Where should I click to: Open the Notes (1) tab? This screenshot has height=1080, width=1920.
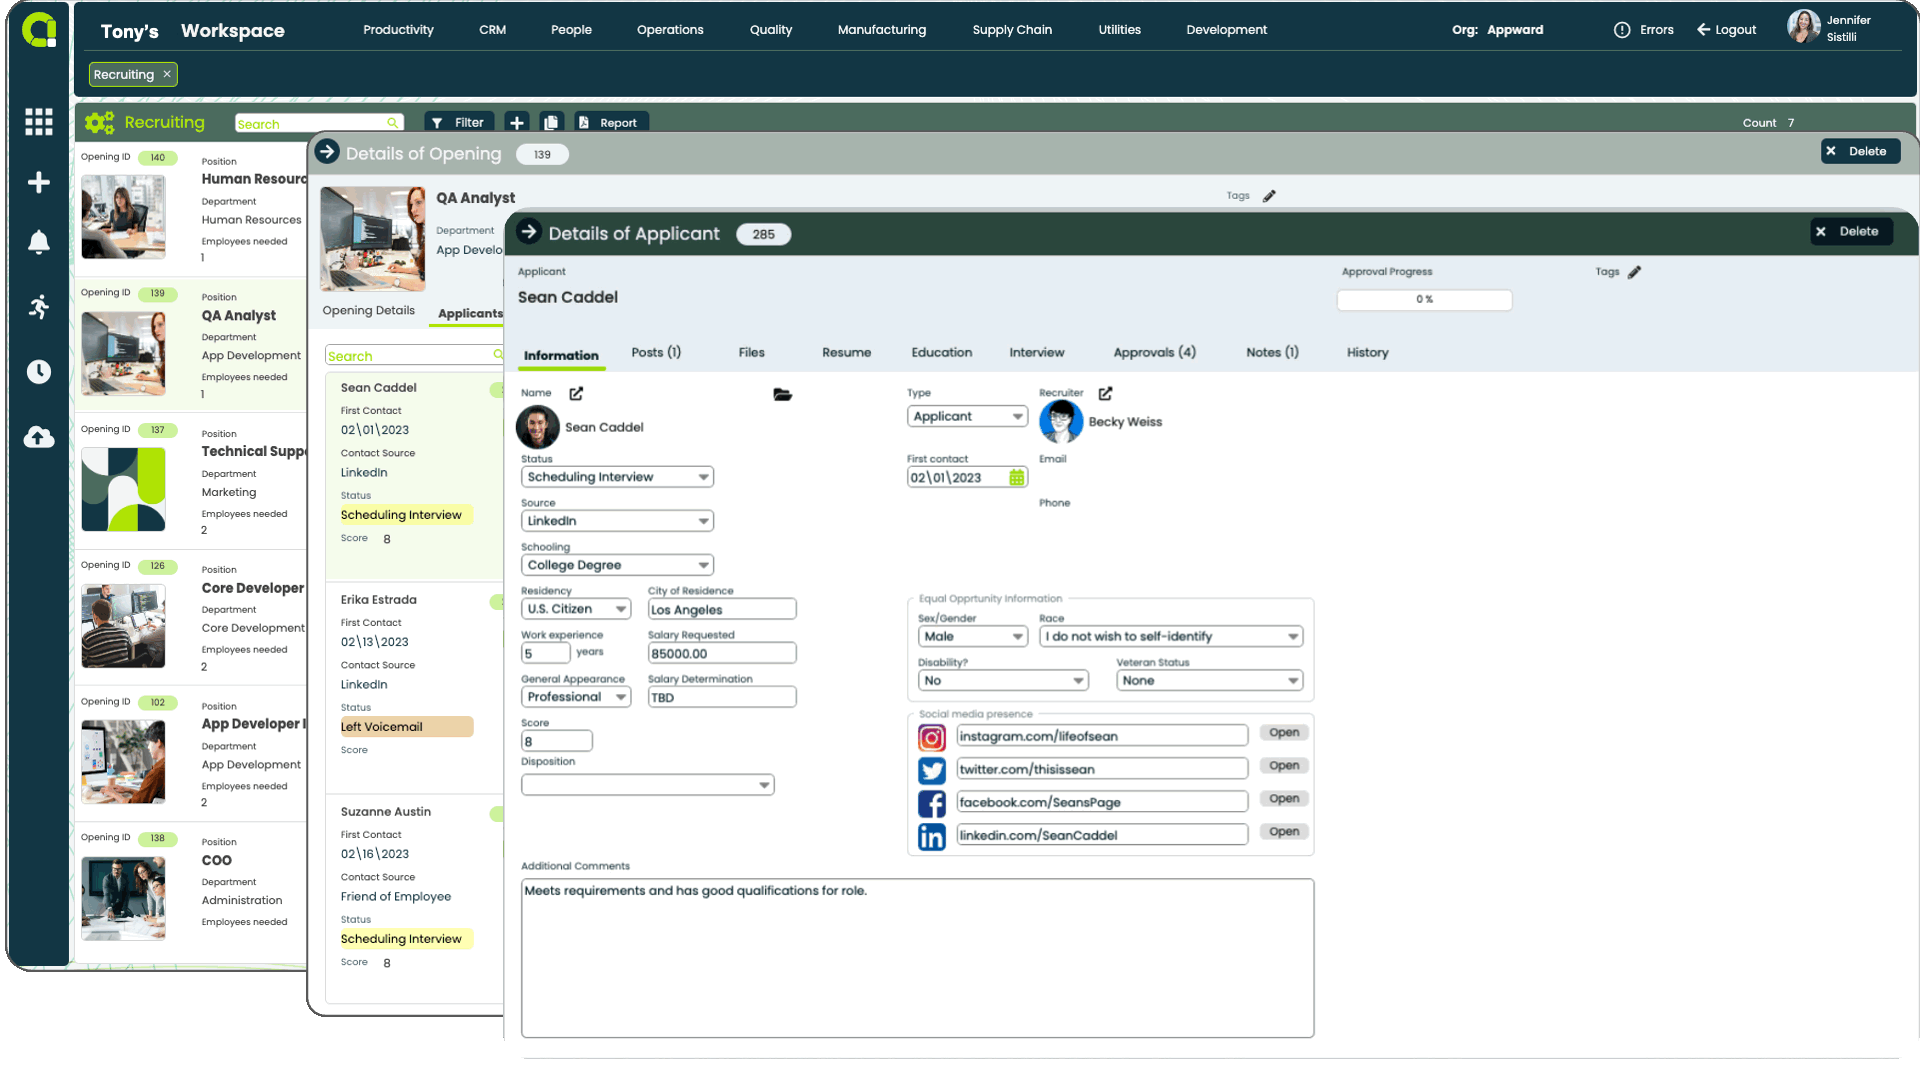pos(1272,352)
